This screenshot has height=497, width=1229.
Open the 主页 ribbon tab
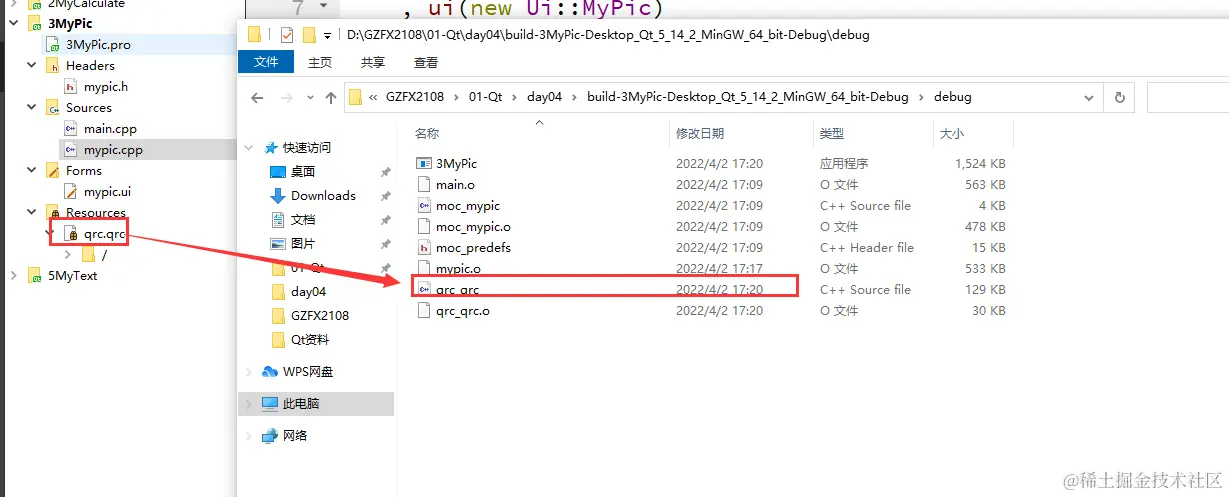(x=320, y=62)
